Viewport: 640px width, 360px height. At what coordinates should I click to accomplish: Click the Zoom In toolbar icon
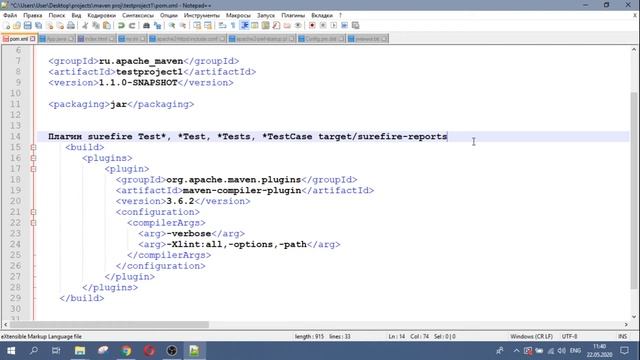coord(172,26)
